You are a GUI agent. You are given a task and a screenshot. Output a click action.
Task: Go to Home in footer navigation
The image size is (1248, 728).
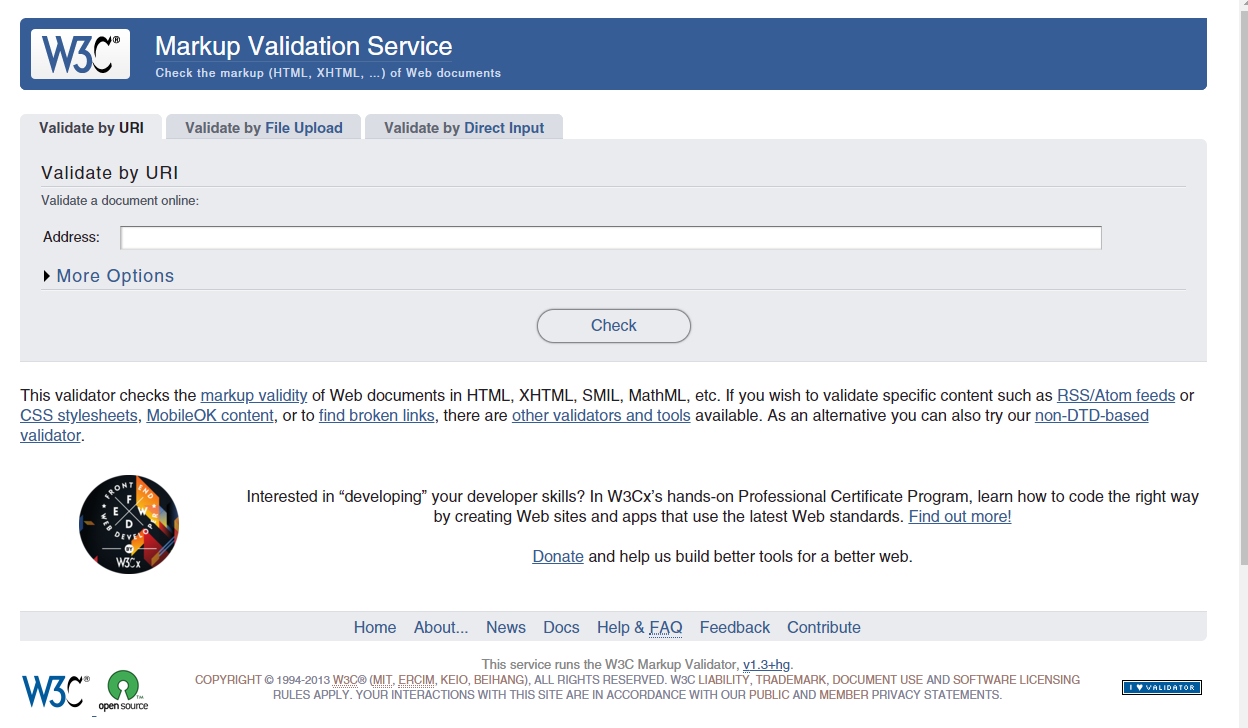click(x=375, y=628)
